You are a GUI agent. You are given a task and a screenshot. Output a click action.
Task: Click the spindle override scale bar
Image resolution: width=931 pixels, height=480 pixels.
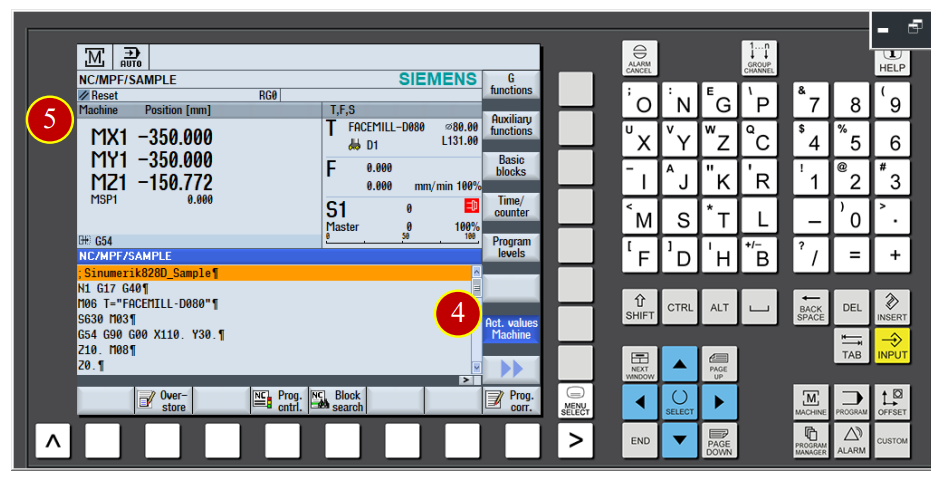click(x=403, y=238)
